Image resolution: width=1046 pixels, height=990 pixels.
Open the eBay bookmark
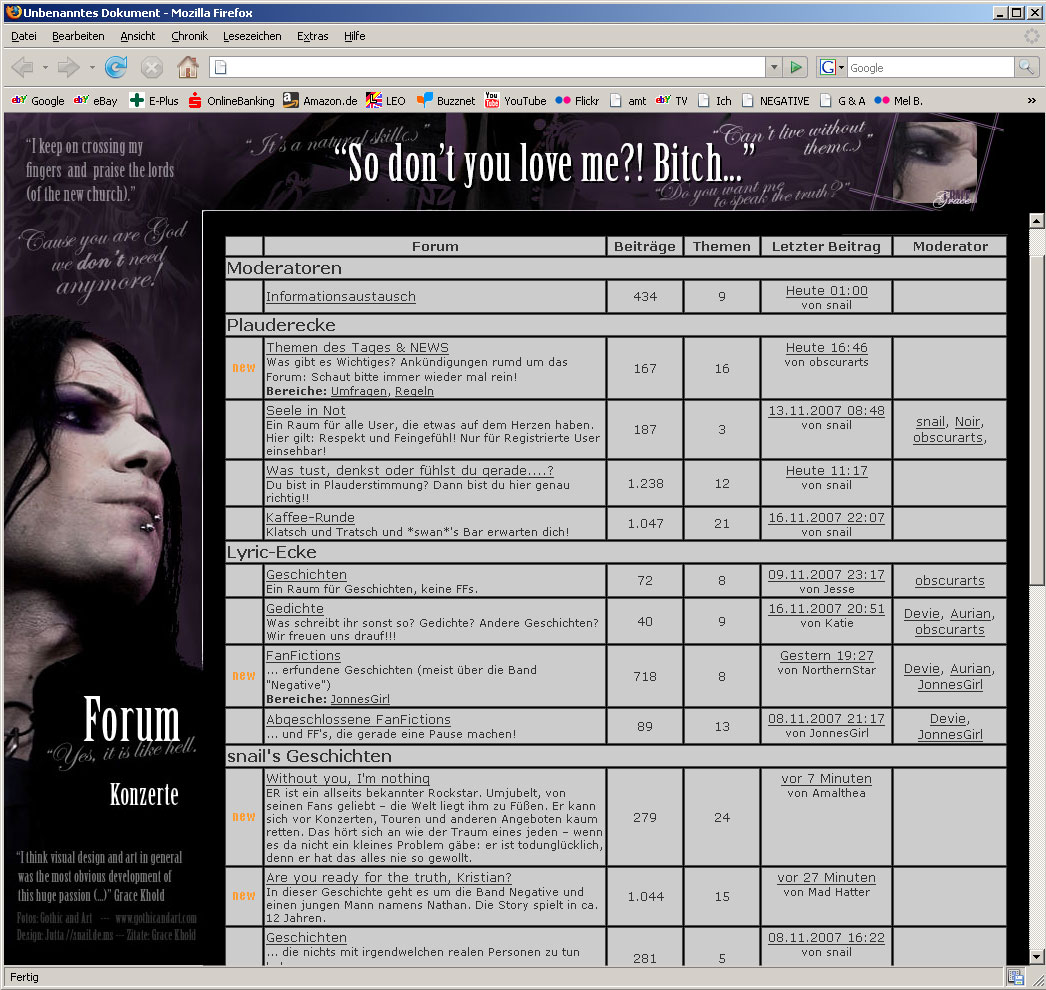(x=95, y=101)
